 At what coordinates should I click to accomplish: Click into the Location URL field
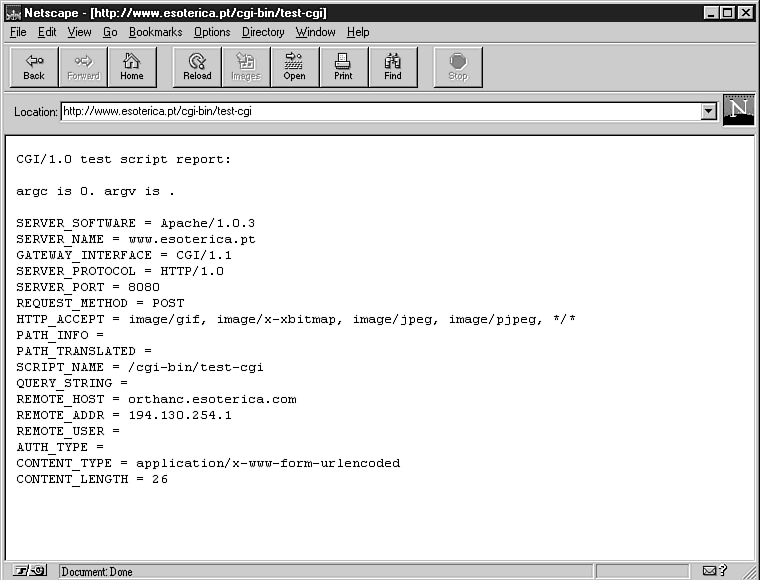380,111
